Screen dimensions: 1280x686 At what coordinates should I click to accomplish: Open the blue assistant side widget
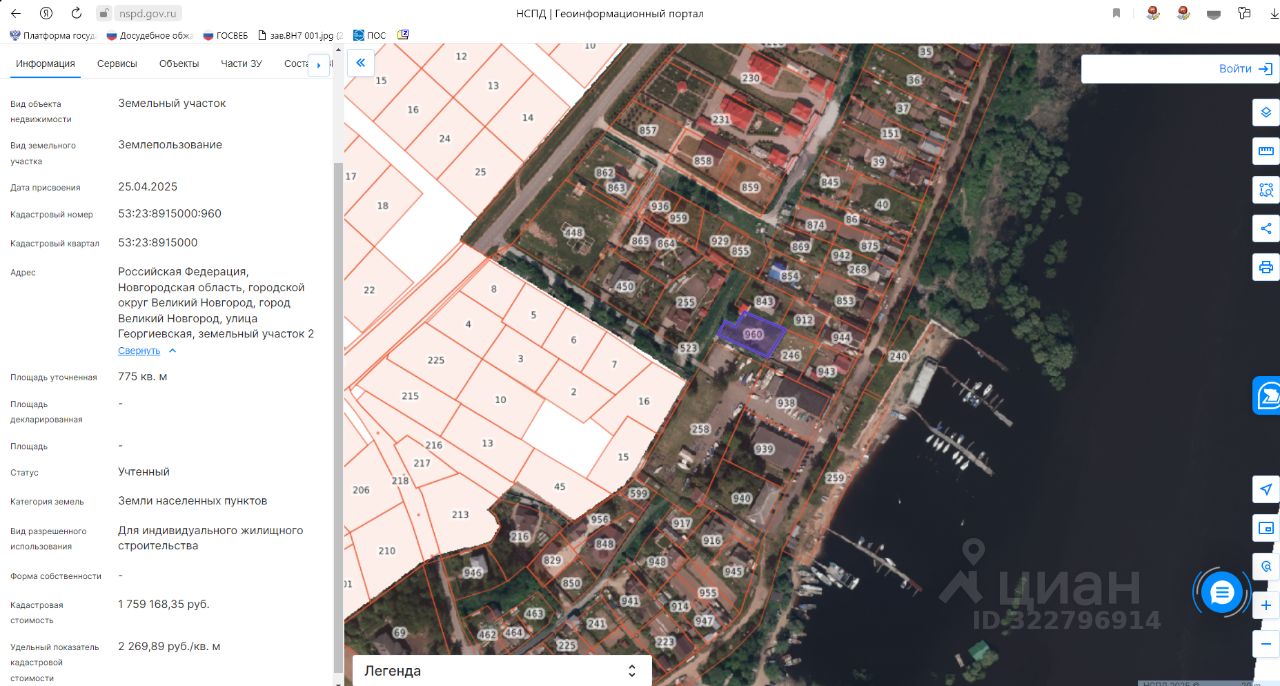click(x=1267, y=395)
